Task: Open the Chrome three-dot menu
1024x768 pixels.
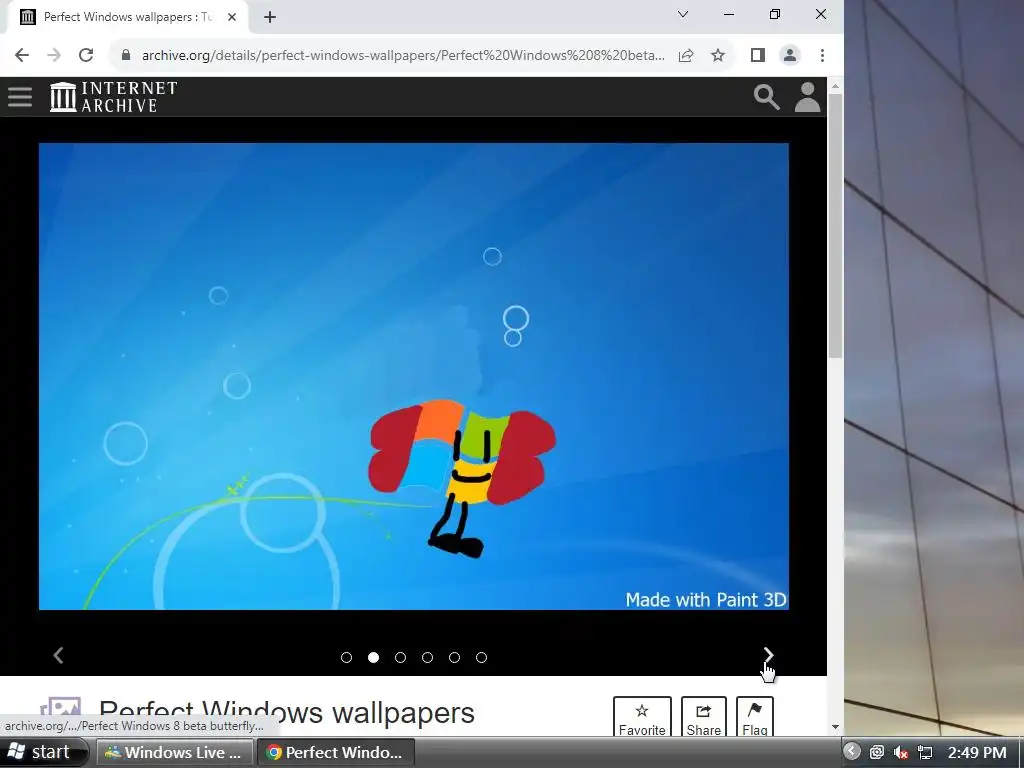Action: [x=822, y=55]
